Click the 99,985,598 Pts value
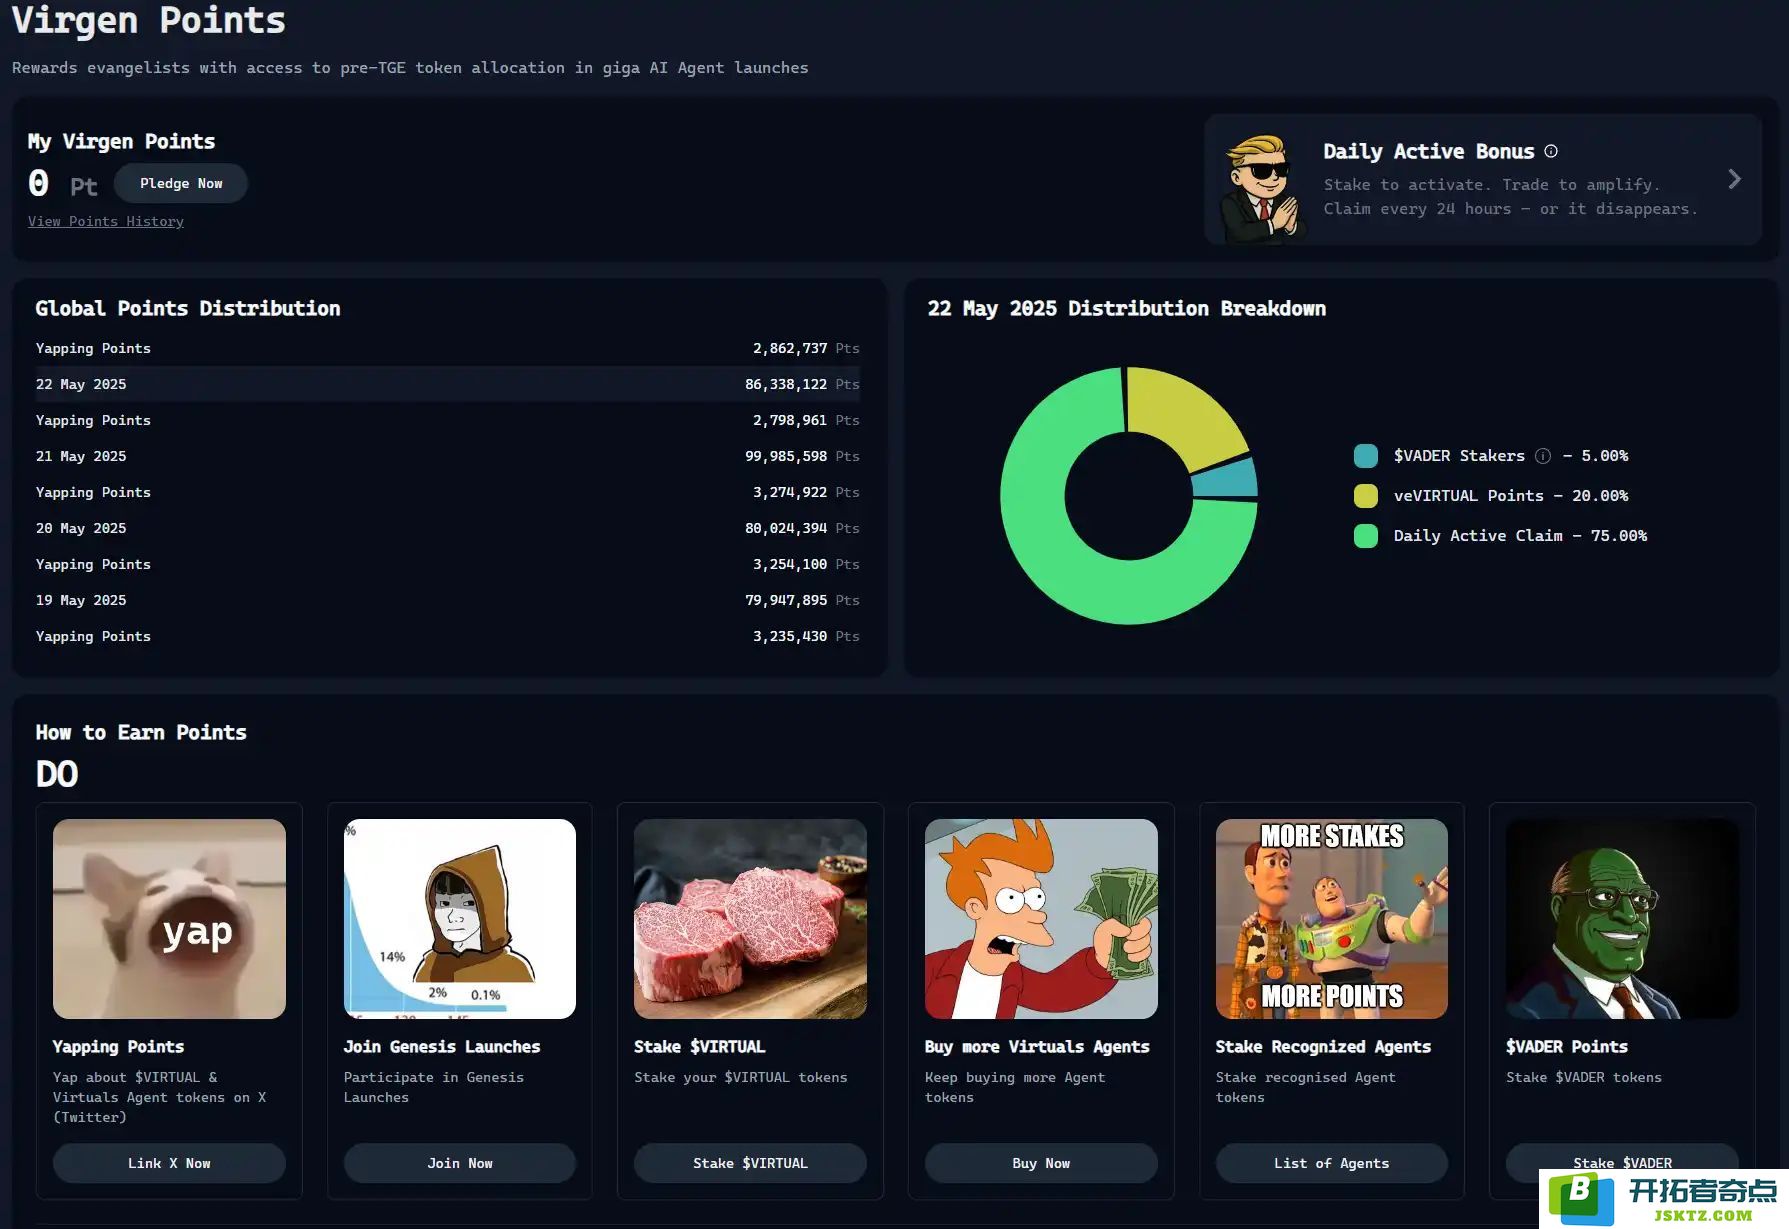1789x1229 pixels. click(x=801, y=456)
